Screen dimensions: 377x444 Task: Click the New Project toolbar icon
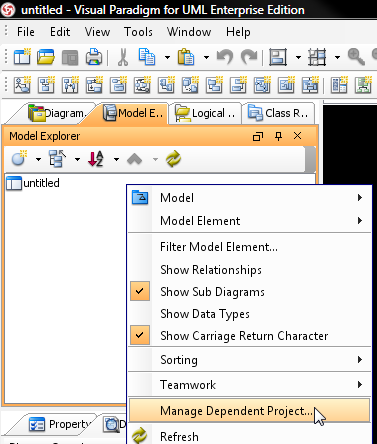[x=22, y=57]
